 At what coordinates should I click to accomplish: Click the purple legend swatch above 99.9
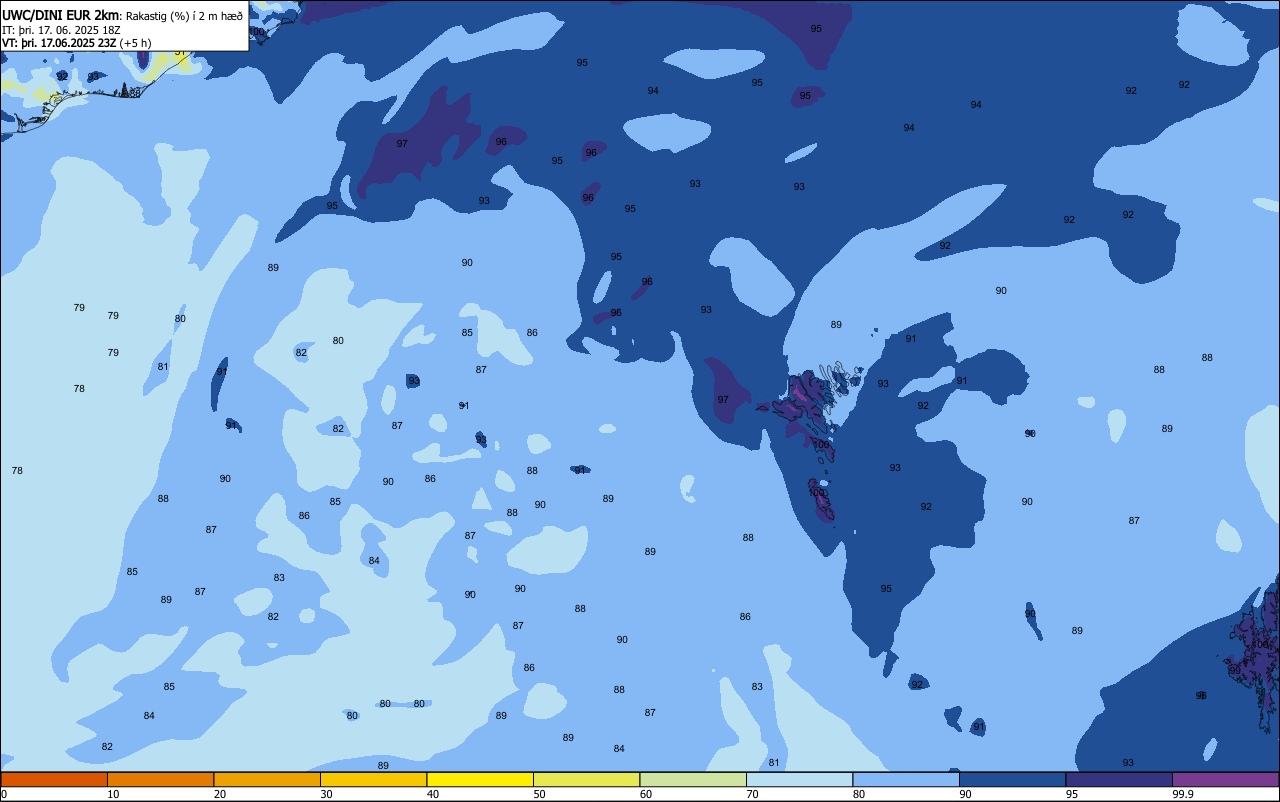click(1225, 779)
